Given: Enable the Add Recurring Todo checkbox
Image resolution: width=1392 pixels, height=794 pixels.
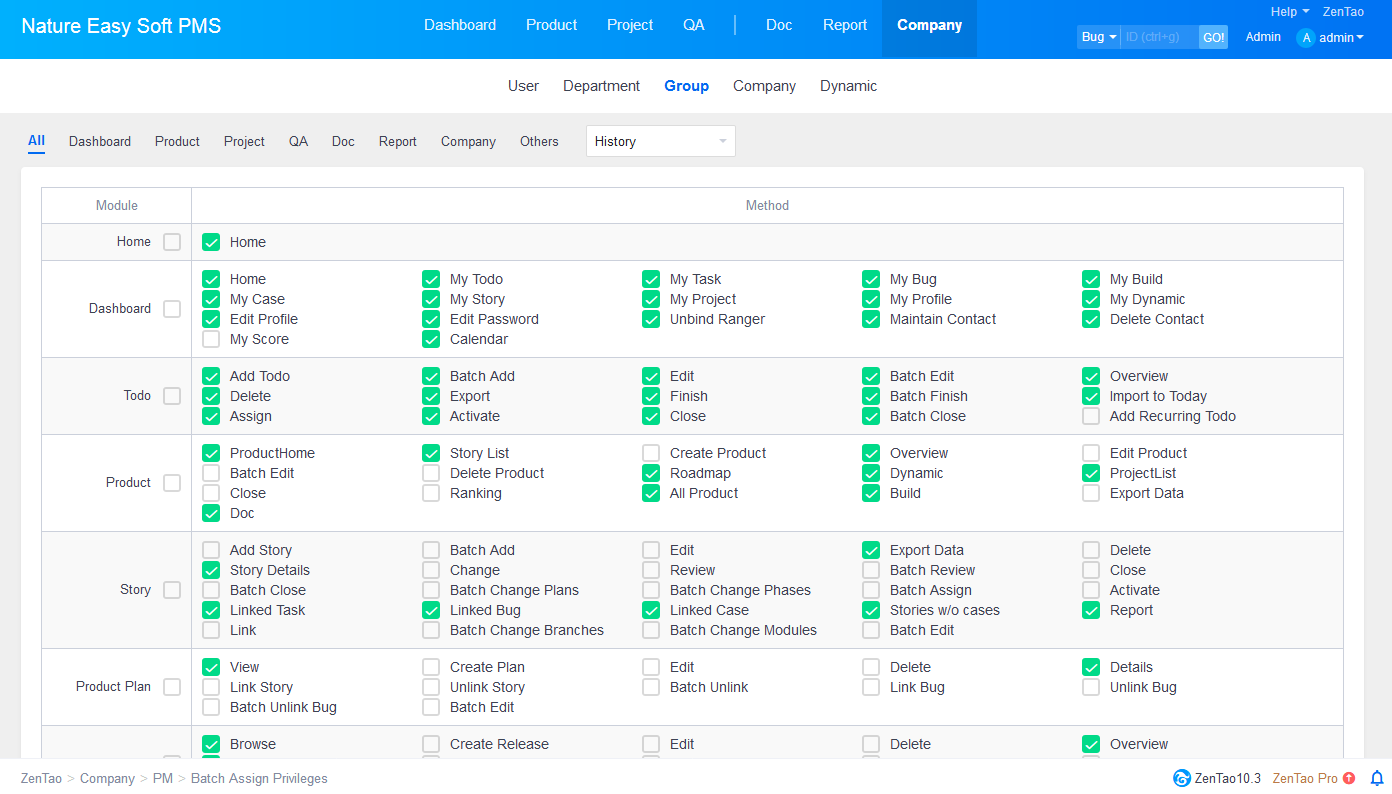Looking at the screenshot, I should 1091,416.
